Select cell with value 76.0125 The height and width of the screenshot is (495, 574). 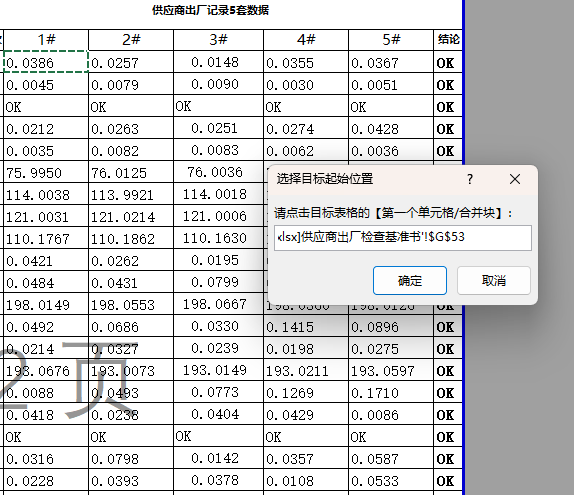pyautogui.click(x=131, y=172)
